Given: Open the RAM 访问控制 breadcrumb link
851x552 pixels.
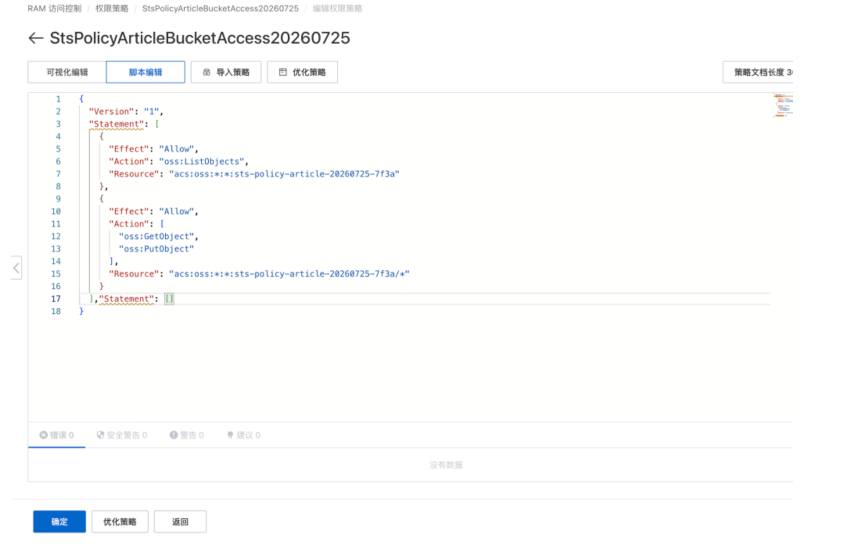Looking at the screenshot, I should tap(54, 9).
